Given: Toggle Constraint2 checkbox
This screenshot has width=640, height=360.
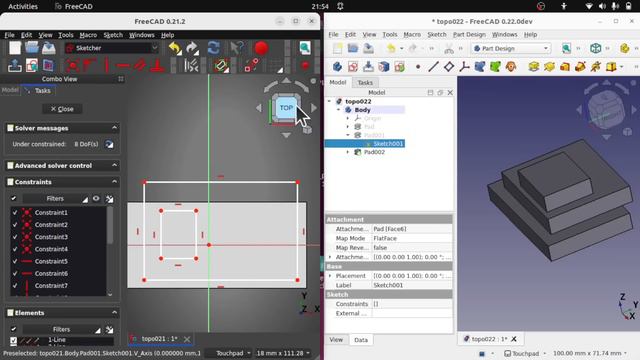Looking at the screenshot, I should coord(15,225).
